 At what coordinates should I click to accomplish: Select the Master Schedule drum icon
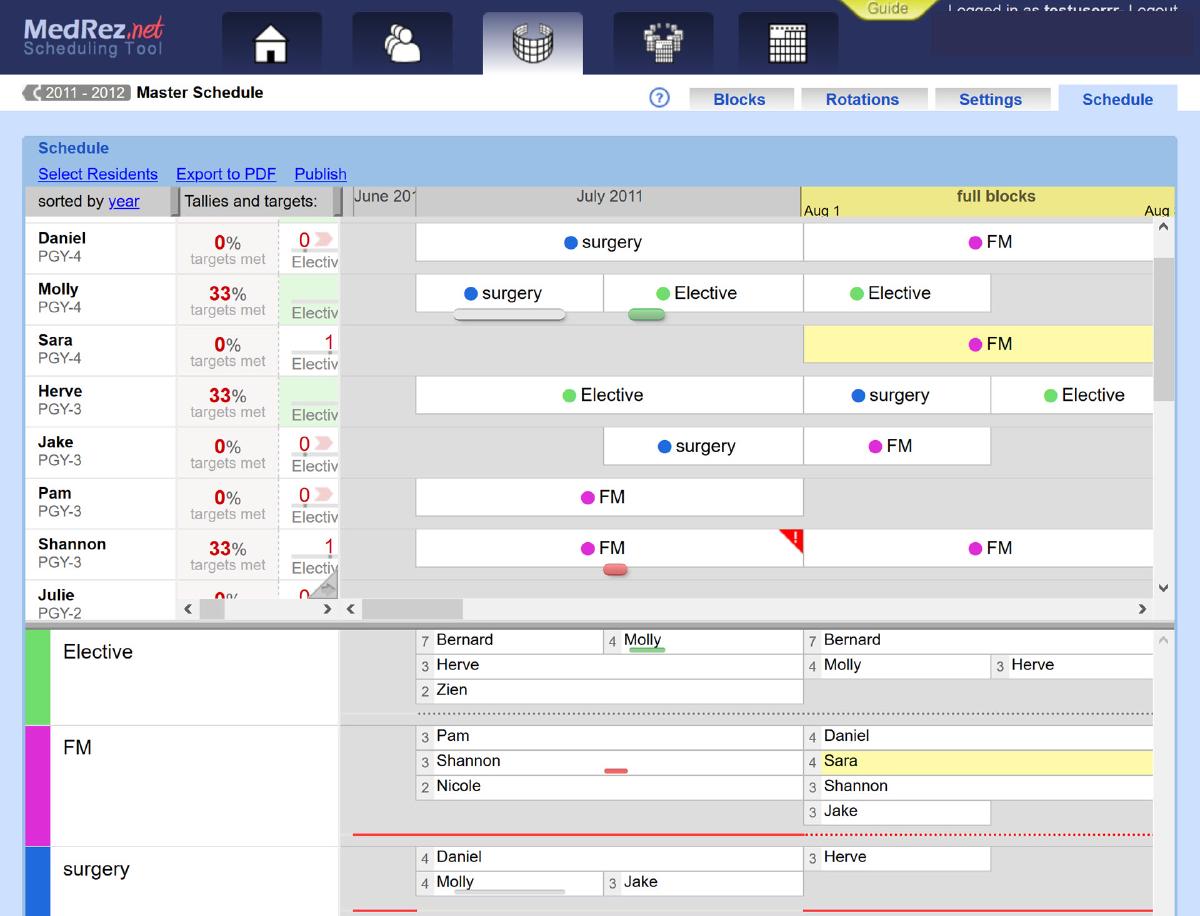pos(532,44)
